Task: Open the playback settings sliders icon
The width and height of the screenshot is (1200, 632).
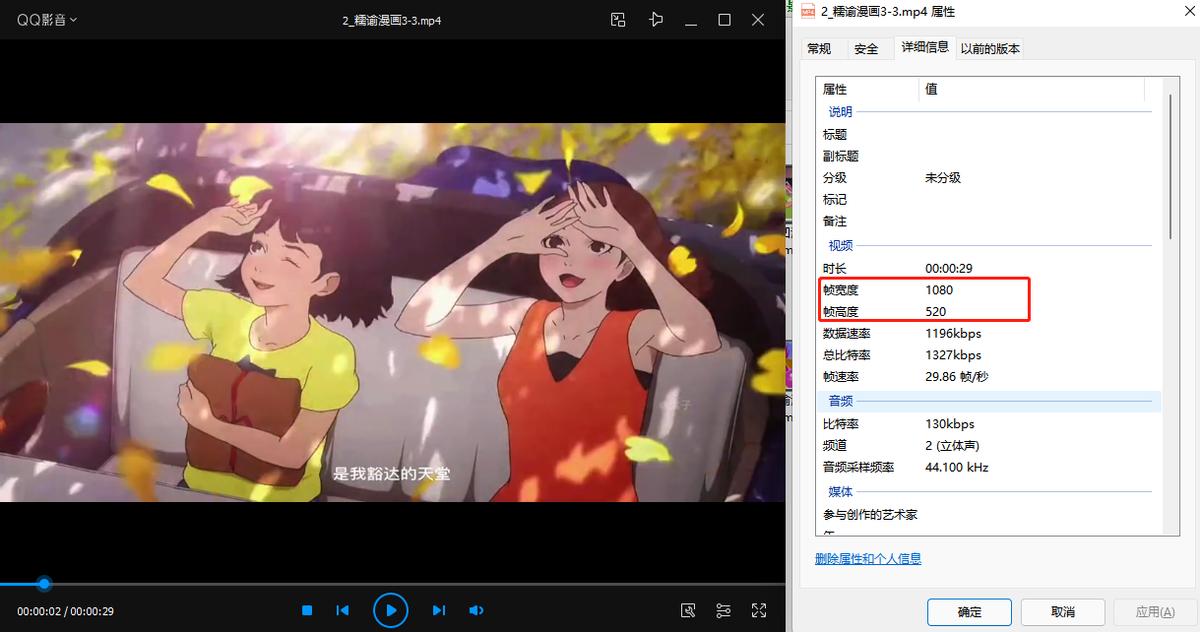Action: pyautogui.click(x=723, y=610)
